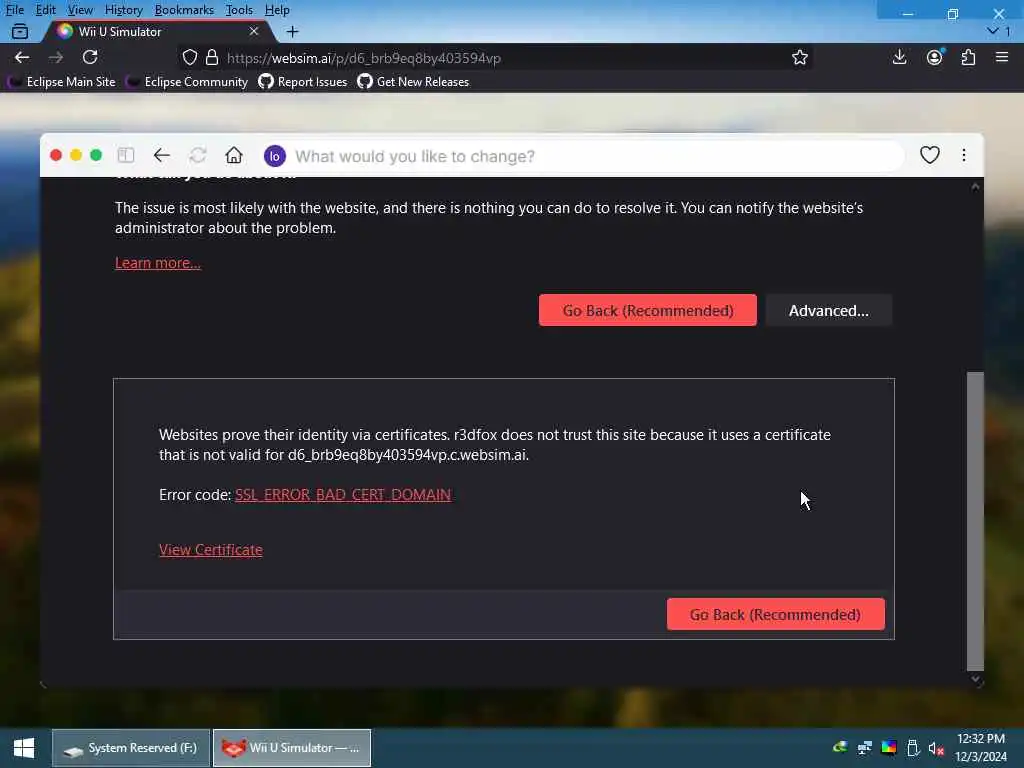This screenshot has height=768, width=1024.
Task: Click the green maximize dot in websim window
Action: pyautogui.click(x=96, y=155)
